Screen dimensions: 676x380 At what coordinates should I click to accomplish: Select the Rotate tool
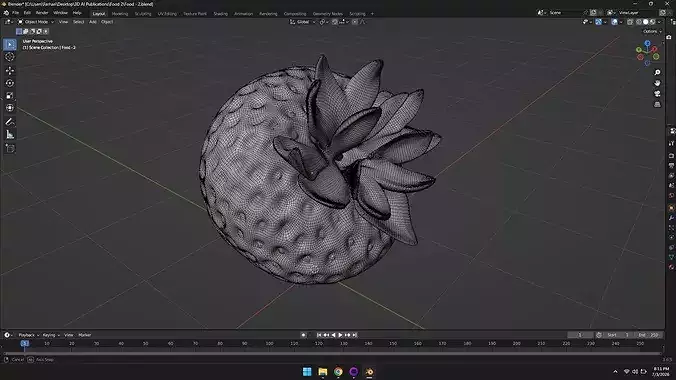10,83
